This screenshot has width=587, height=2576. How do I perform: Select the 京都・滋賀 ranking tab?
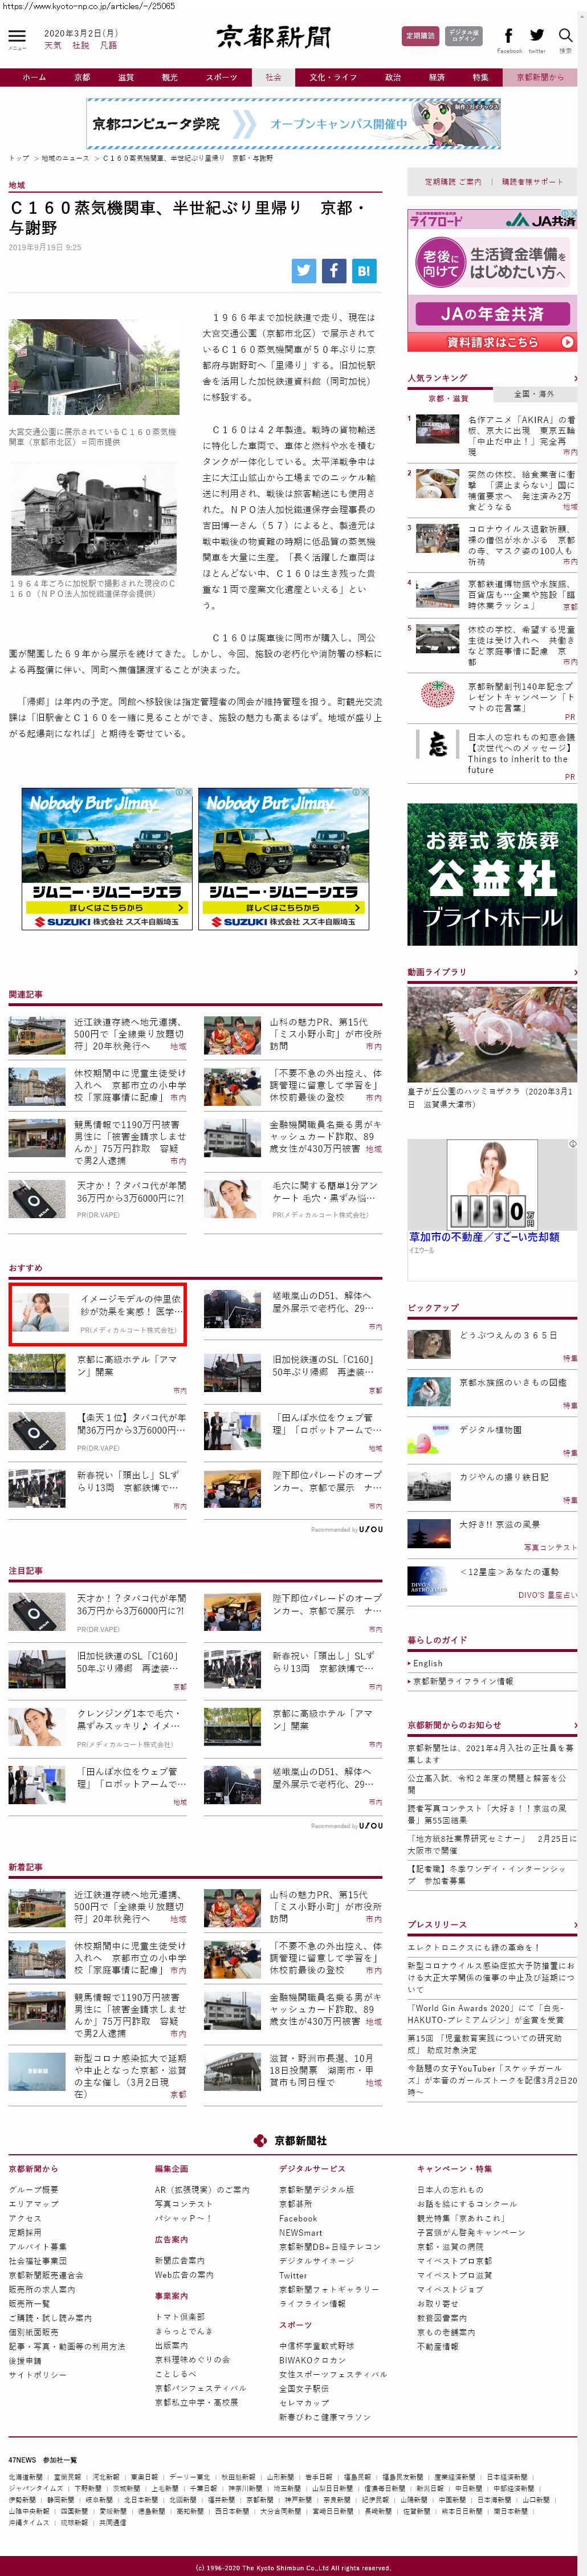[449, 398]
